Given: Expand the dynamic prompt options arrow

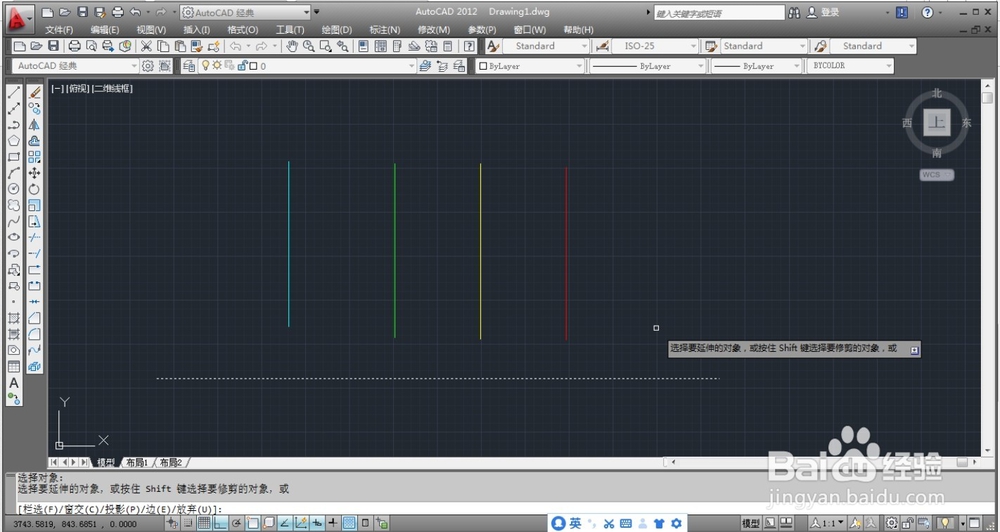Looking at the screenshot, I should [915, 350].
